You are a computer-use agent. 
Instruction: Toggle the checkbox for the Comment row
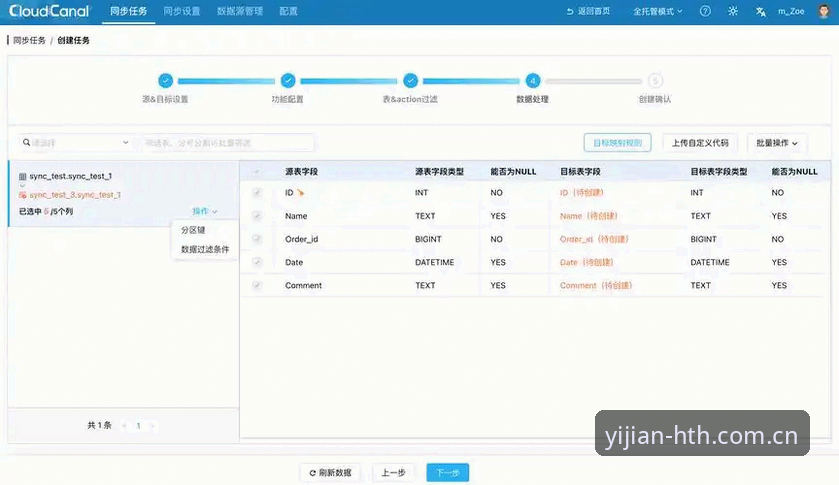tap(257, 285)
